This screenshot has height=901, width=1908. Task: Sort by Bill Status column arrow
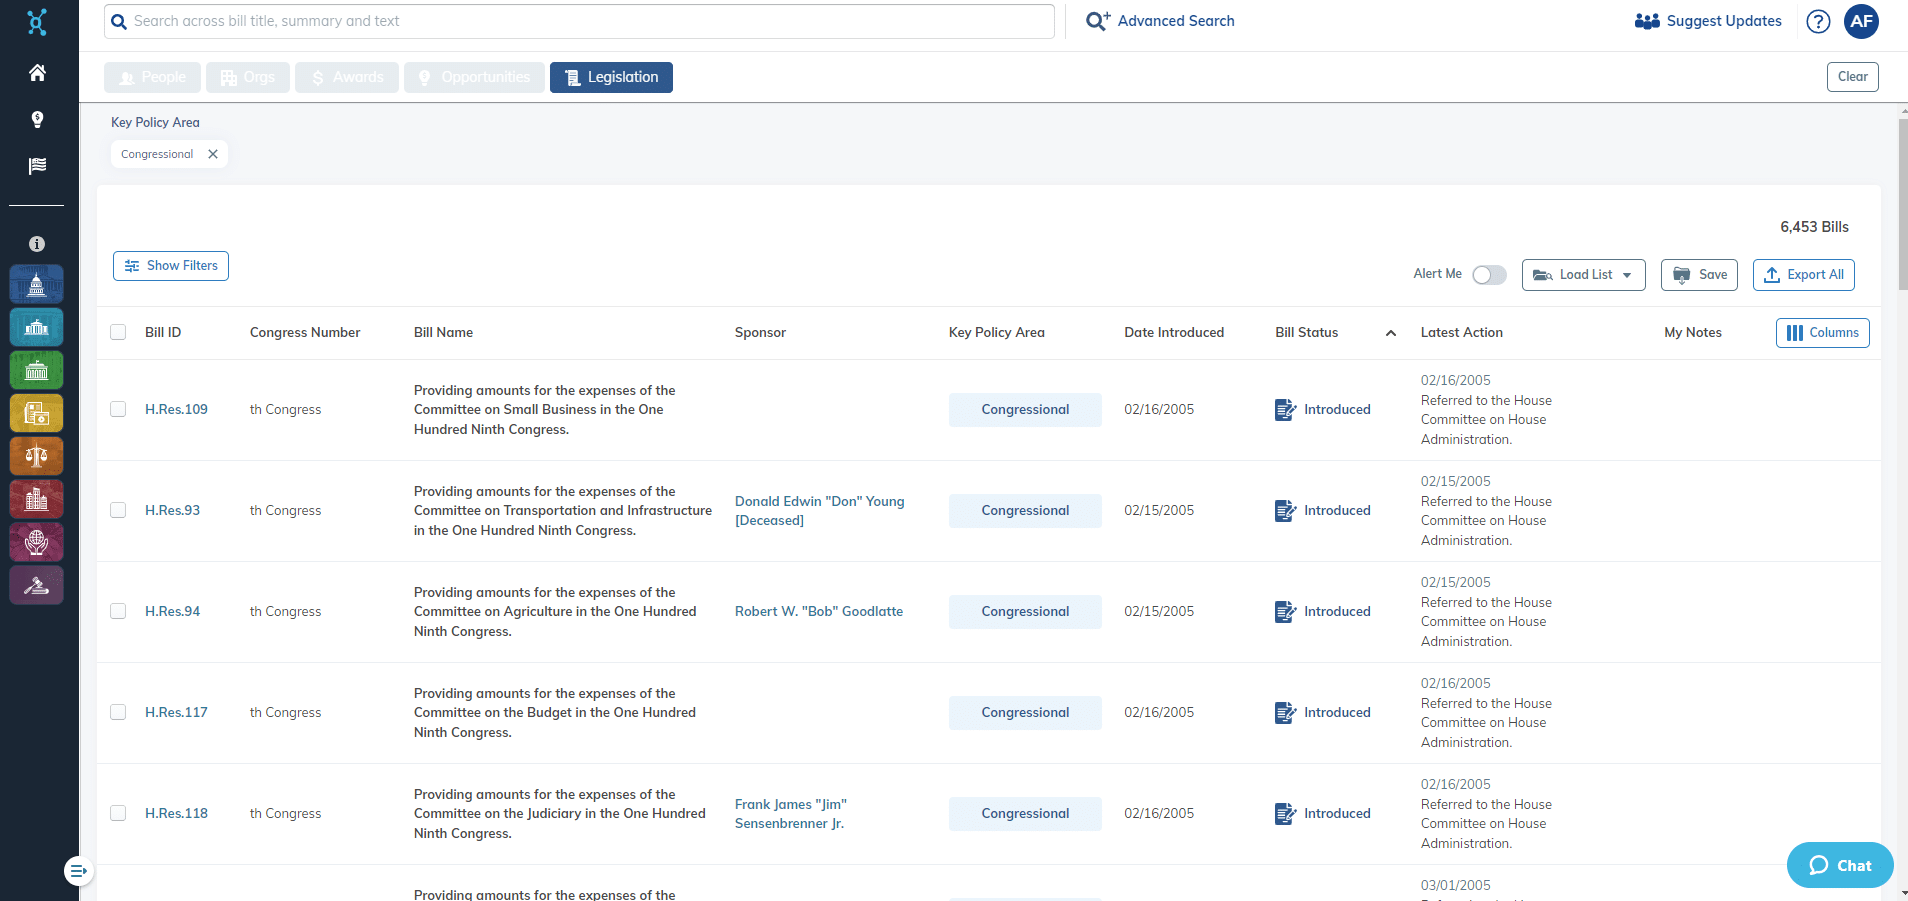tap(1391, 333)
